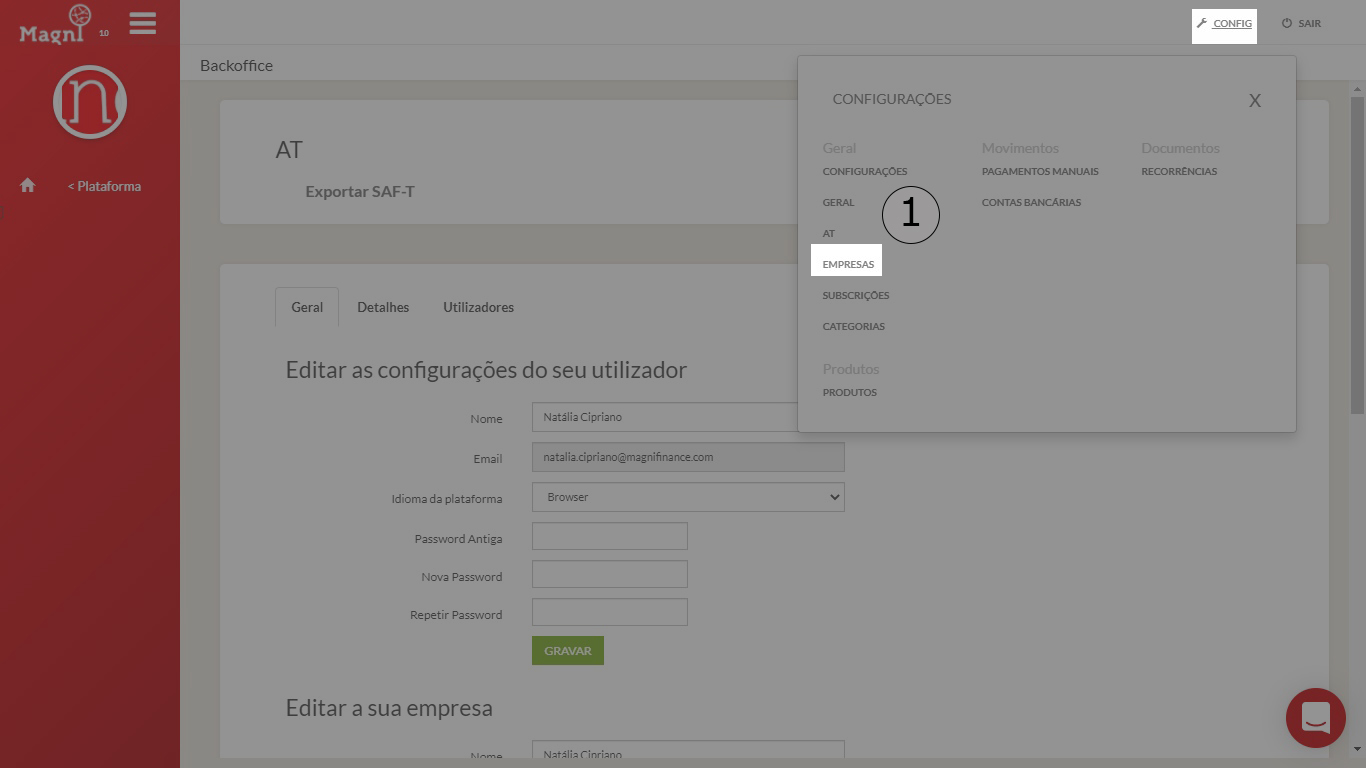Viewport: 1366px width, 768px height.
Task: Open the hamburger navigation menu
Action: click(x=142, y=23)
